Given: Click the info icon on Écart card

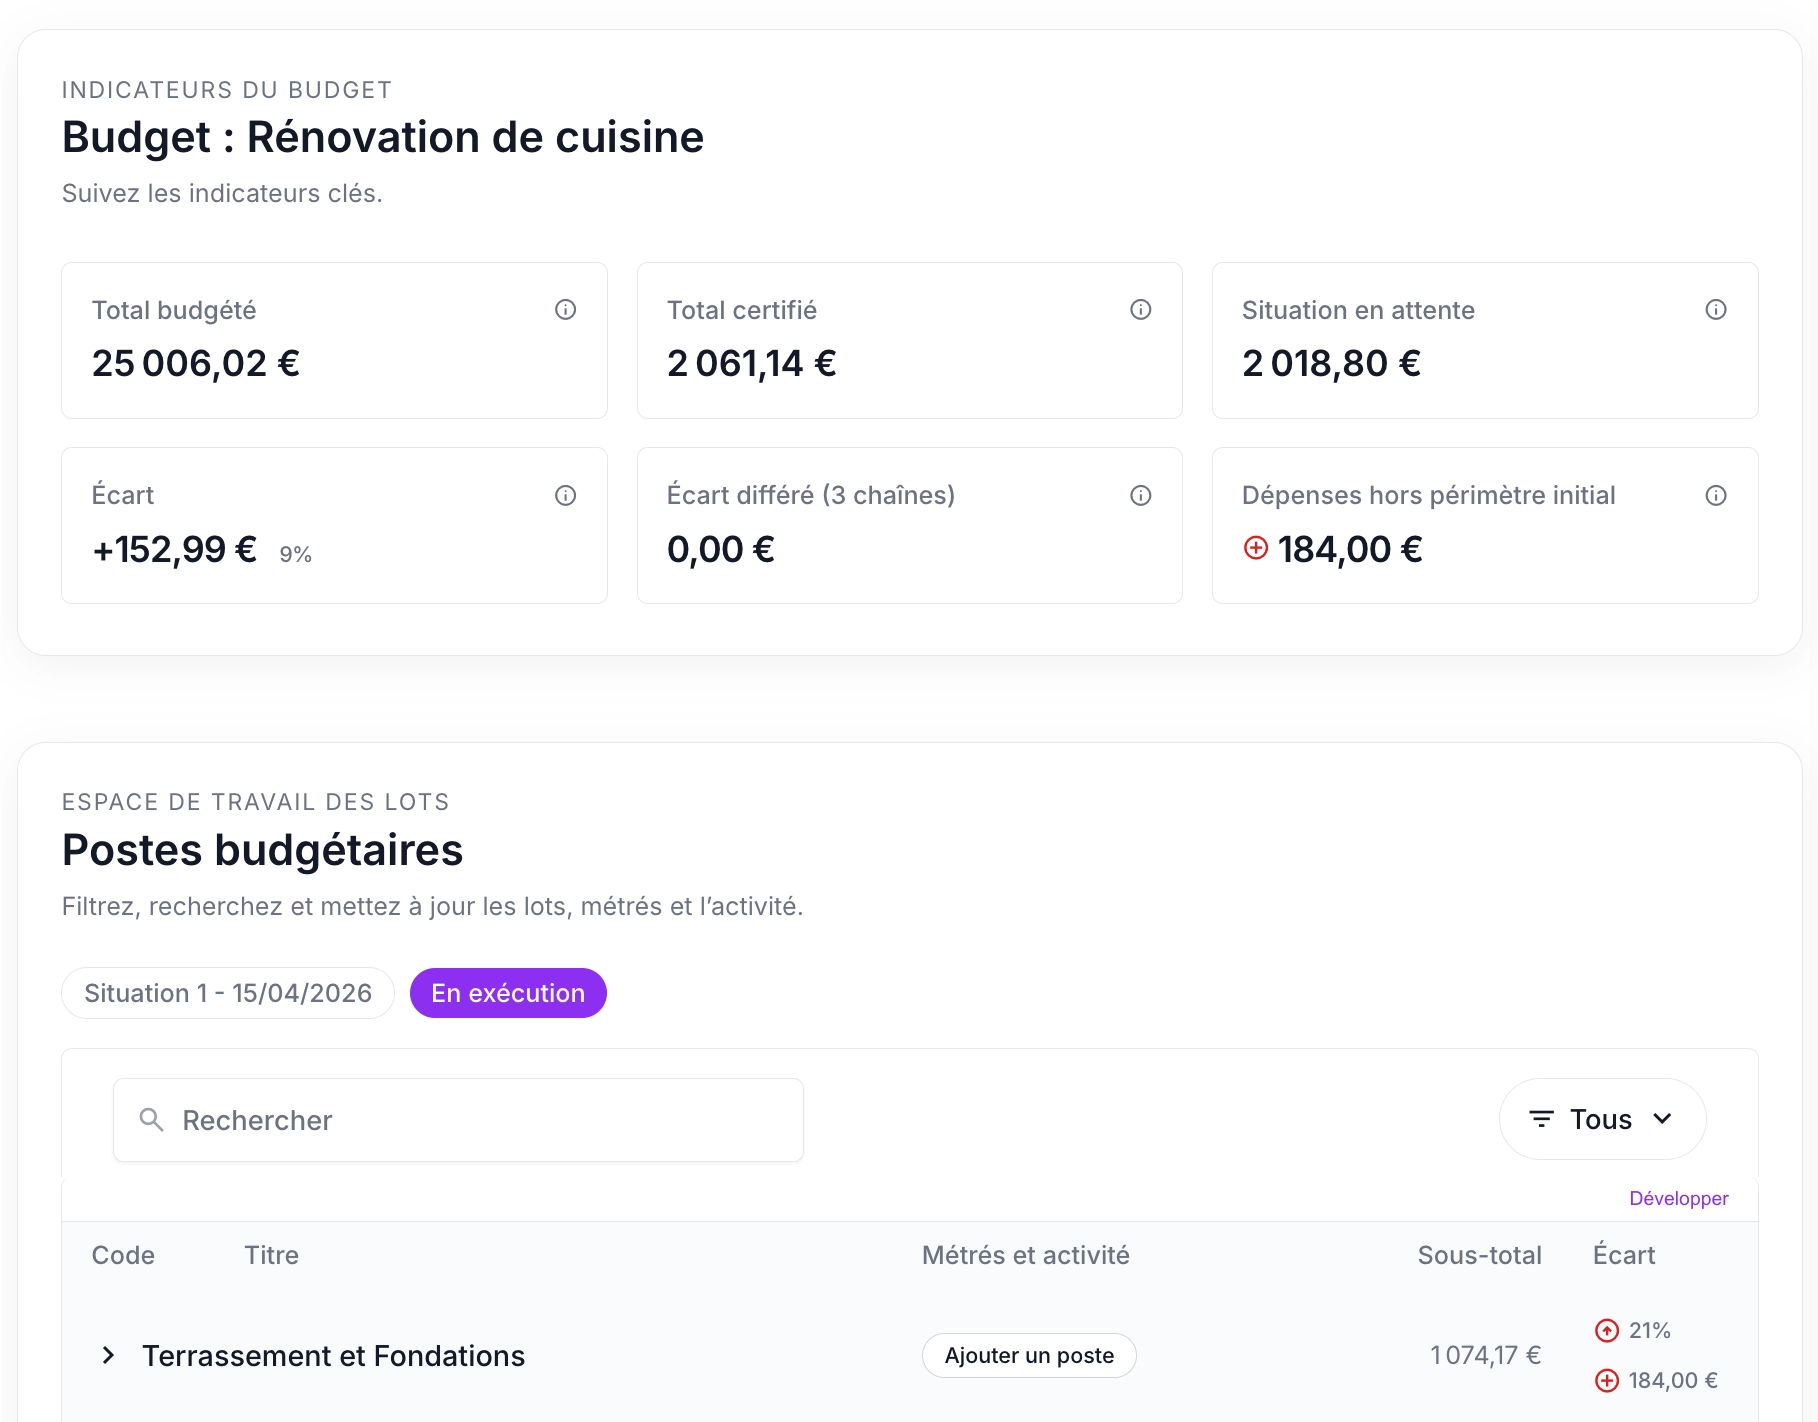Looking at the screenshot, I should click(566, 495).
